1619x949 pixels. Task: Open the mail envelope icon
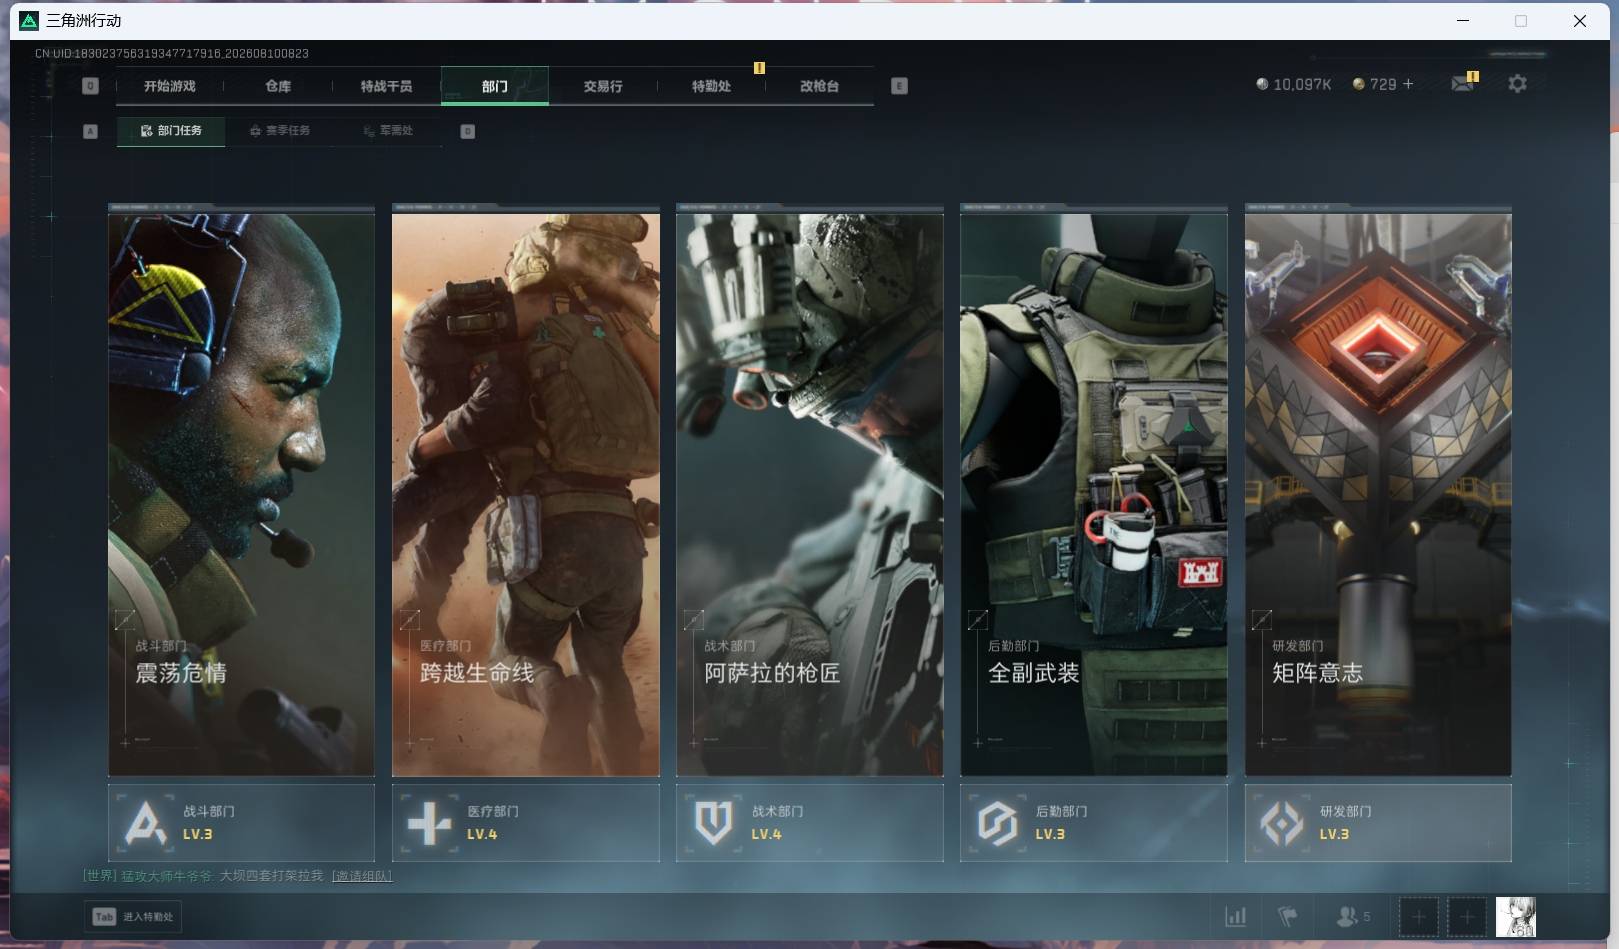[x=1462, y=84]
